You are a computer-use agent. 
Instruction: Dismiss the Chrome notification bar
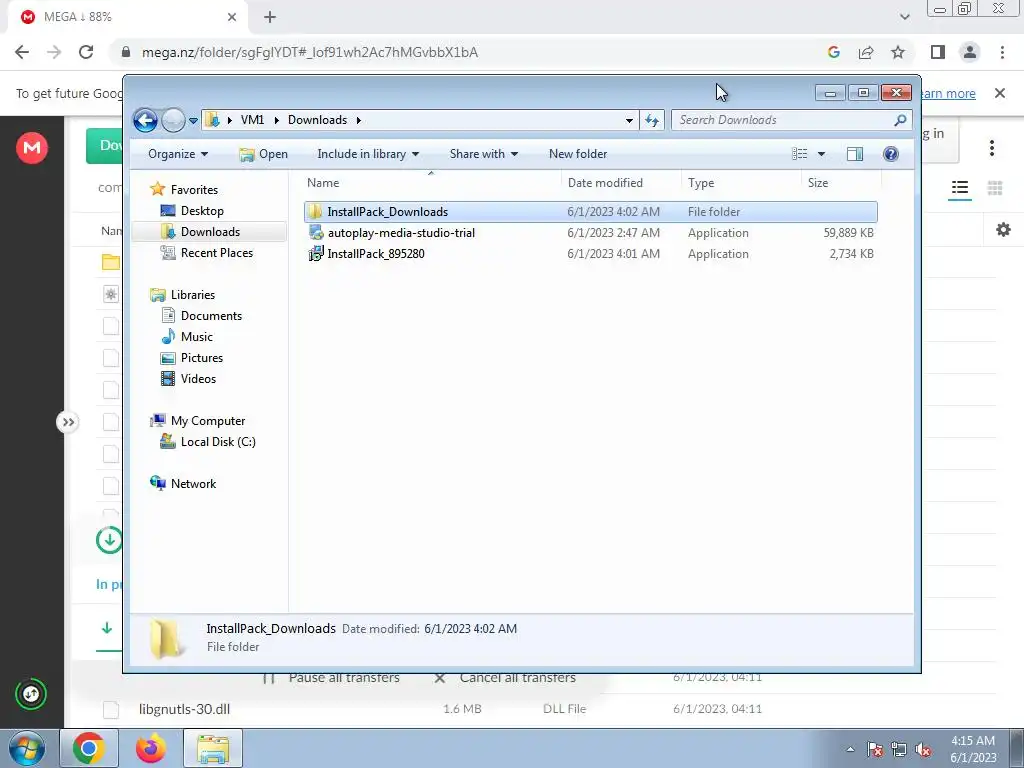1000,93
